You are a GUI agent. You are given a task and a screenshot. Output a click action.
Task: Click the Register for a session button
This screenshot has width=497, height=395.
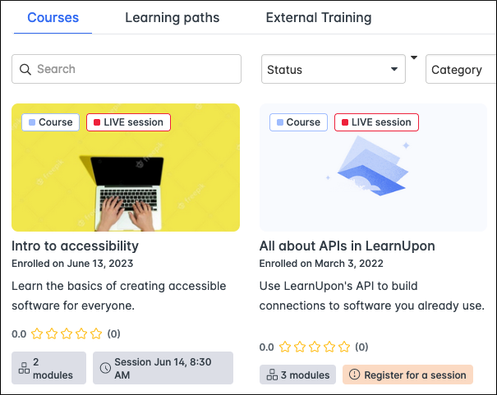tap(408, 375)
